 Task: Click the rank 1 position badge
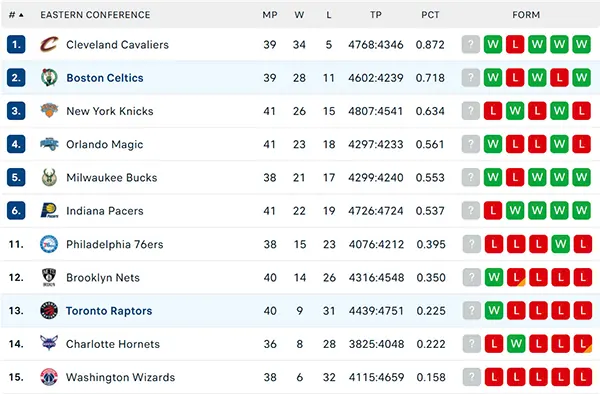pyautogui.click(x=16, y=44)
